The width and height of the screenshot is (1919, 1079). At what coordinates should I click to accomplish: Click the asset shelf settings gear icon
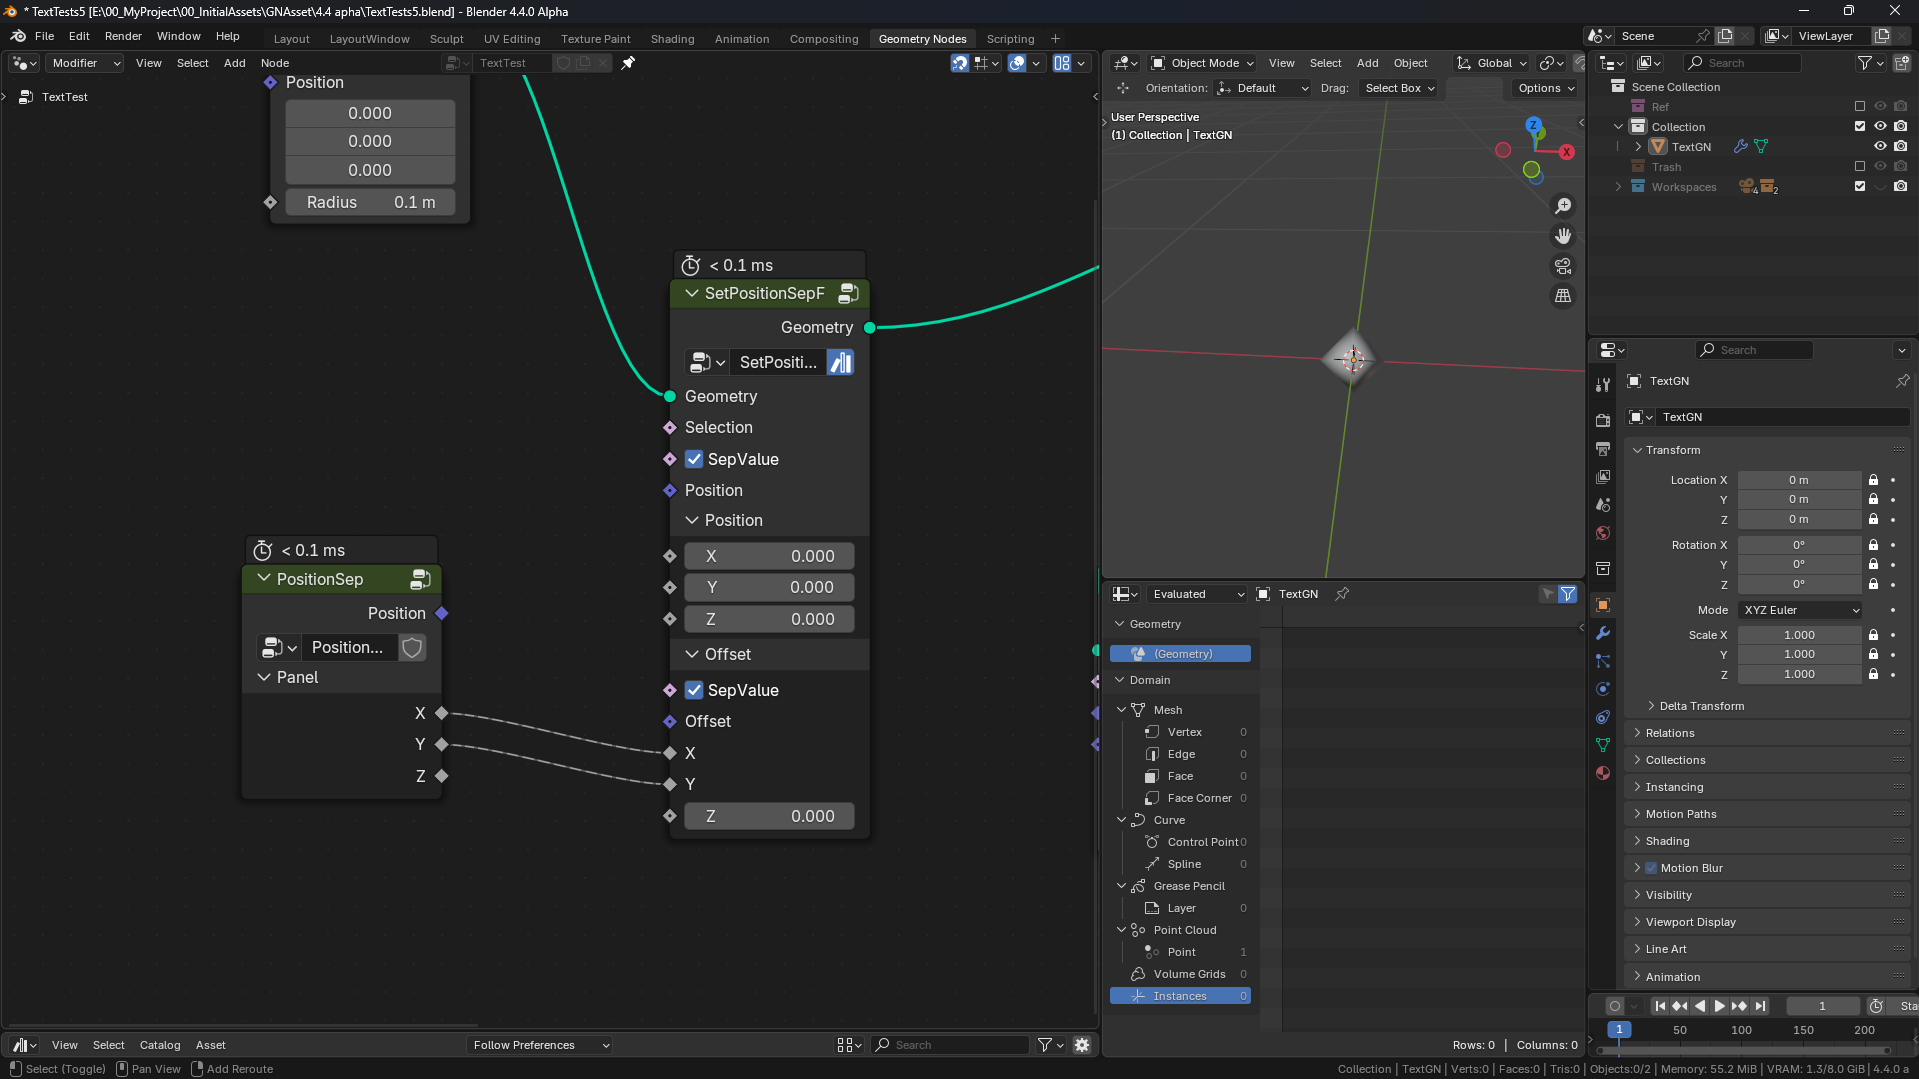click(x=1082, y=1045)
